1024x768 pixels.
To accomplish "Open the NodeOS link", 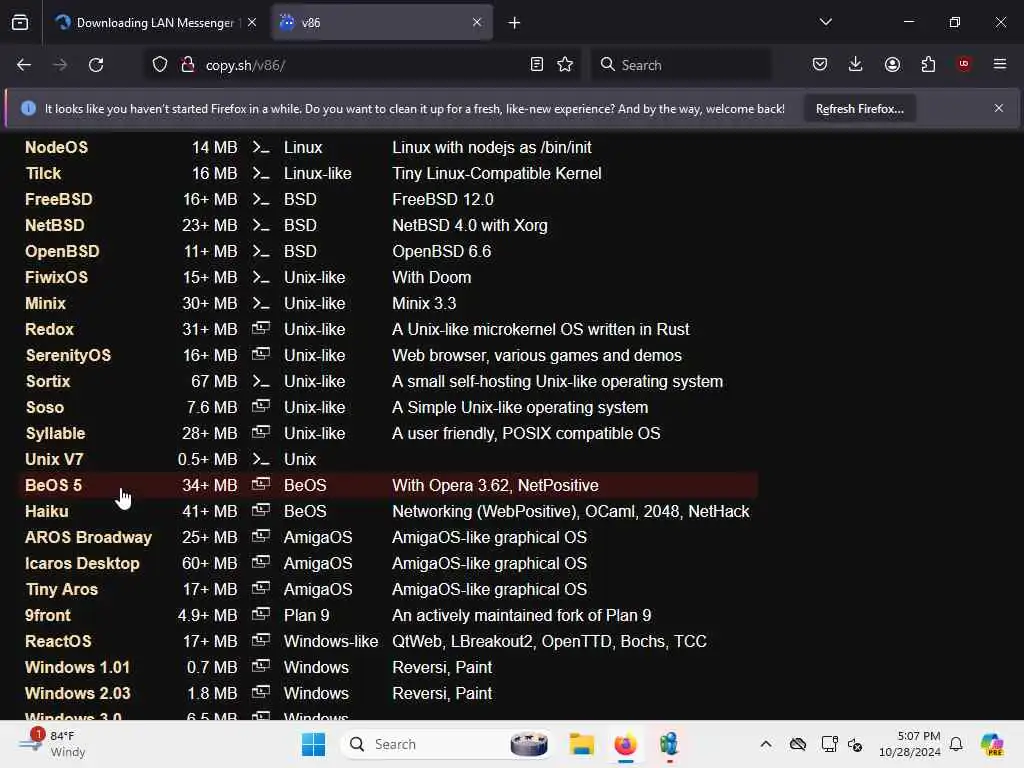I will point(56,148).
